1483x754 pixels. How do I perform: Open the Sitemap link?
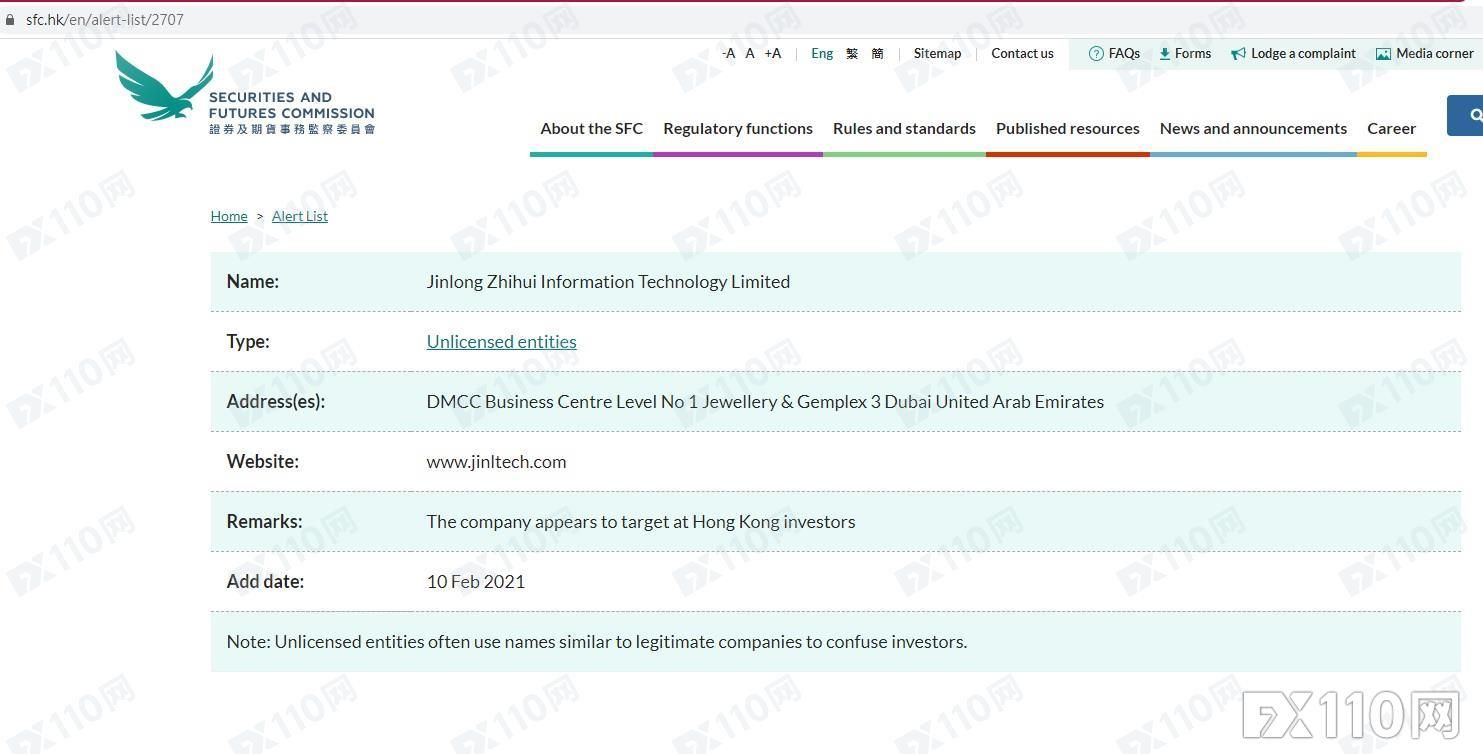coord(937,54)
